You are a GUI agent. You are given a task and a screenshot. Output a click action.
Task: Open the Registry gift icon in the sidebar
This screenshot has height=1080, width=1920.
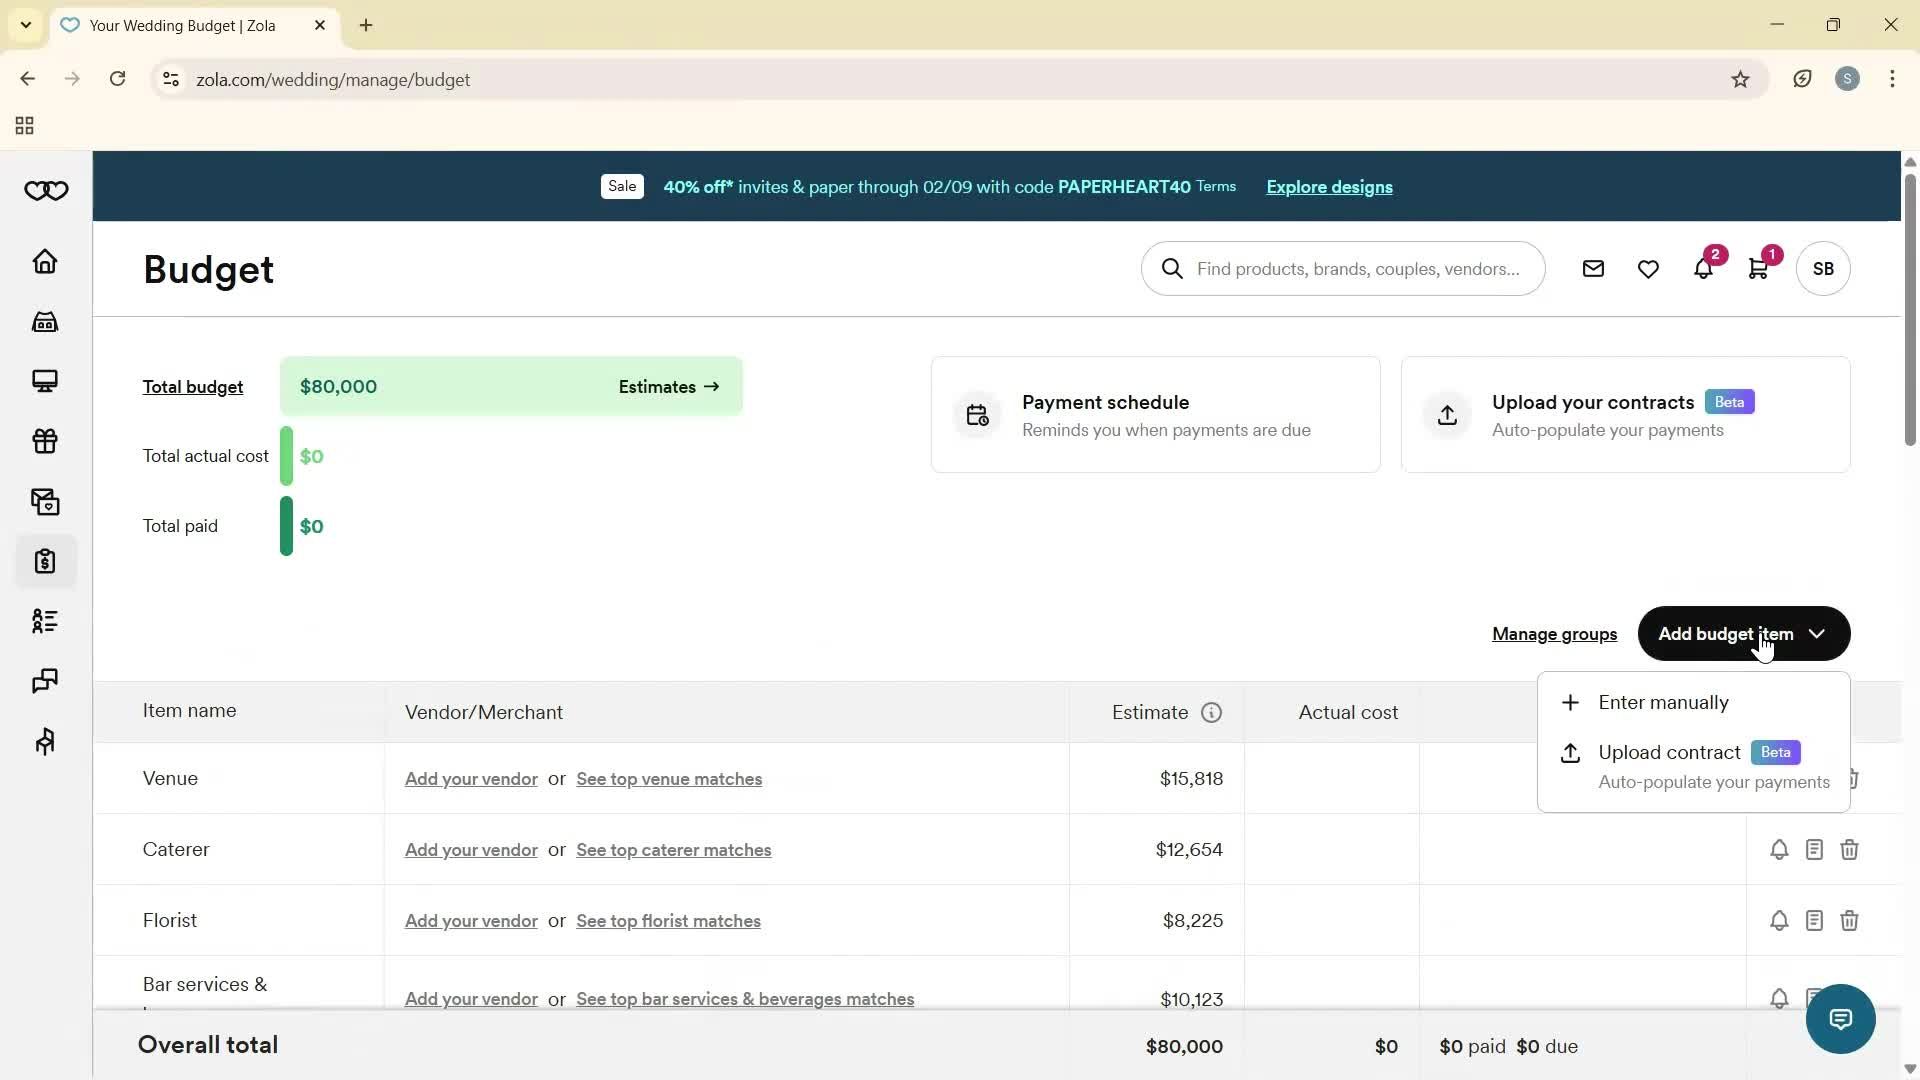click(x=45, y=442)
